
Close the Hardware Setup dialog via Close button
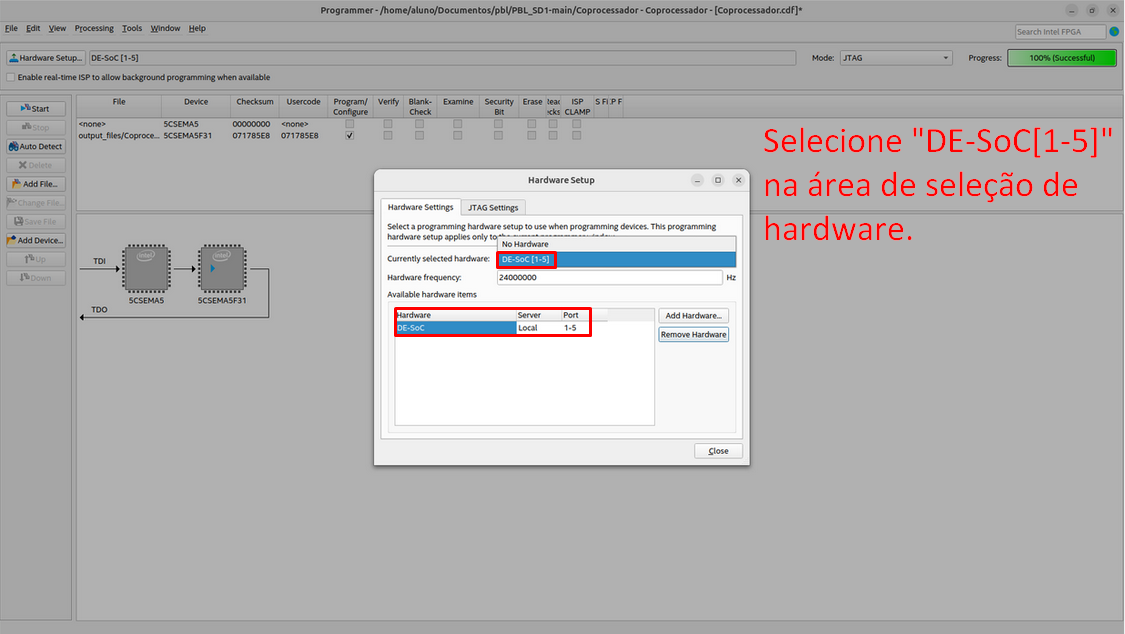(718, 451)
